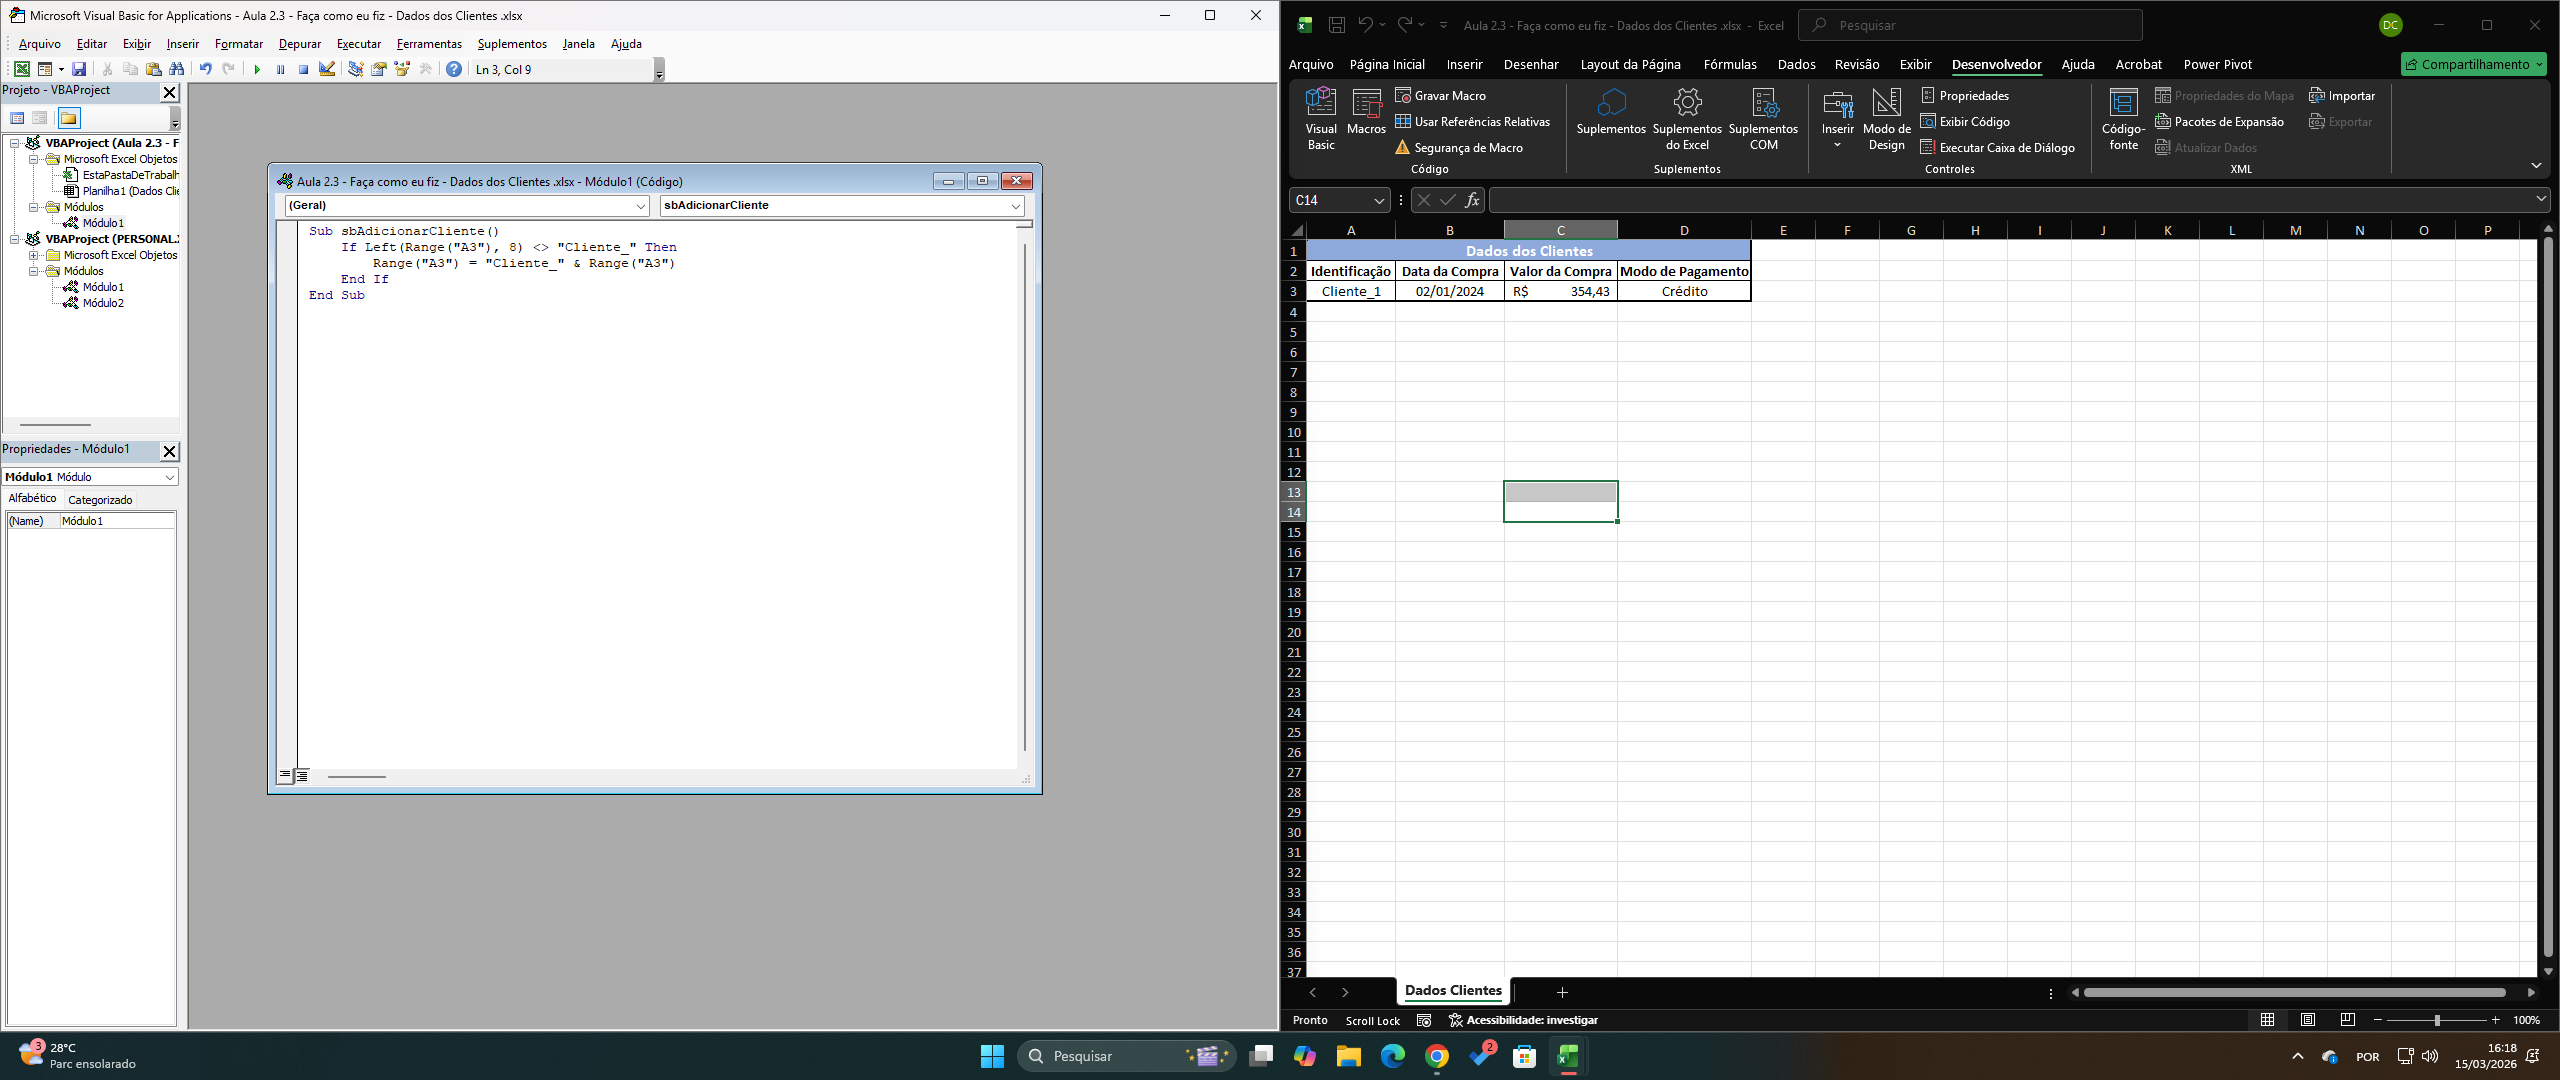
Task: Click the Reset stop icon in VBA toolbar
Action: pos(303,69)
